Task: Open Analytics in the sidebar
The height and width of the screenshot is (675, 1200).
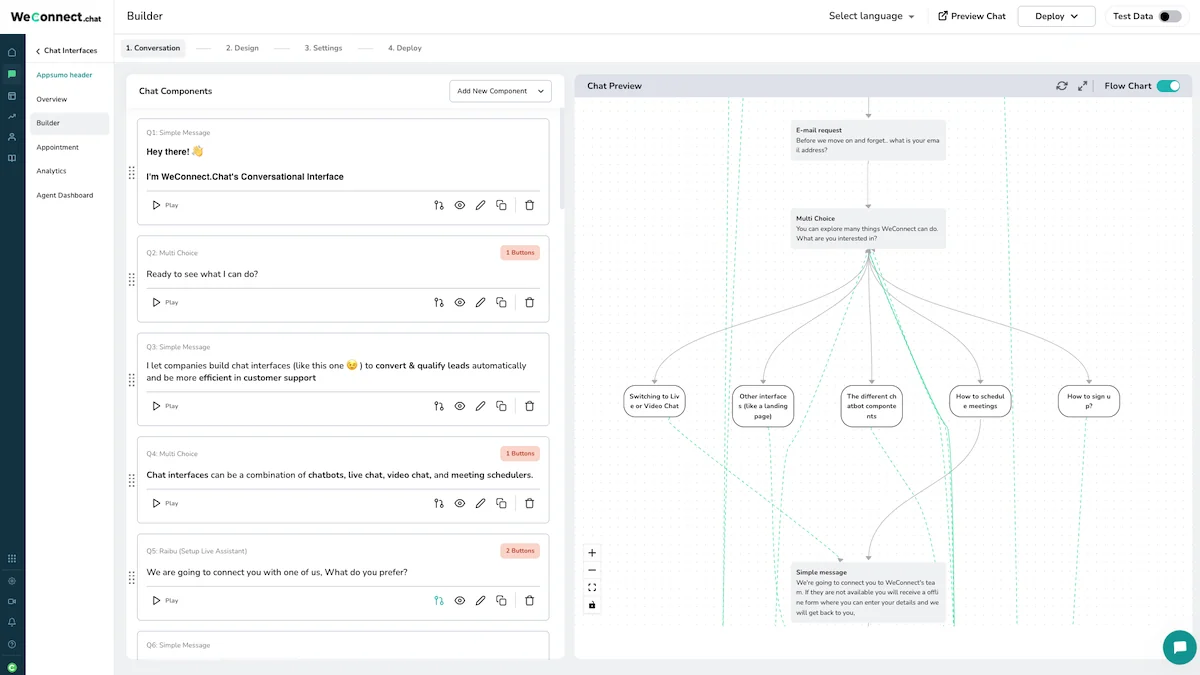Action: (x=51, y=171)
